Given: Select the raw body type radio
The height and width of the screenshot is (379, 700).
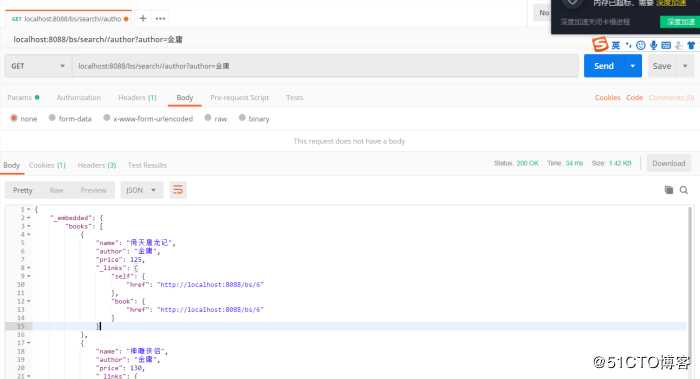Looking at the screenshot, I should point(208,118).
